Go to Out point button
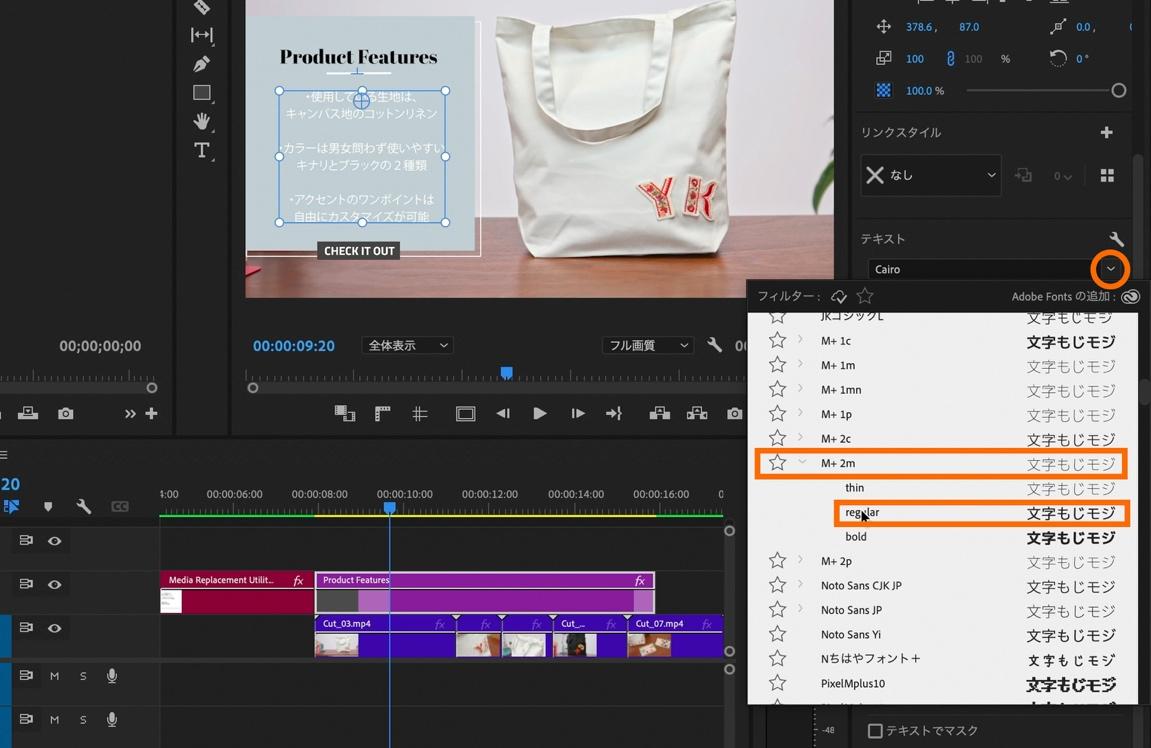 [x=614, y=414]
